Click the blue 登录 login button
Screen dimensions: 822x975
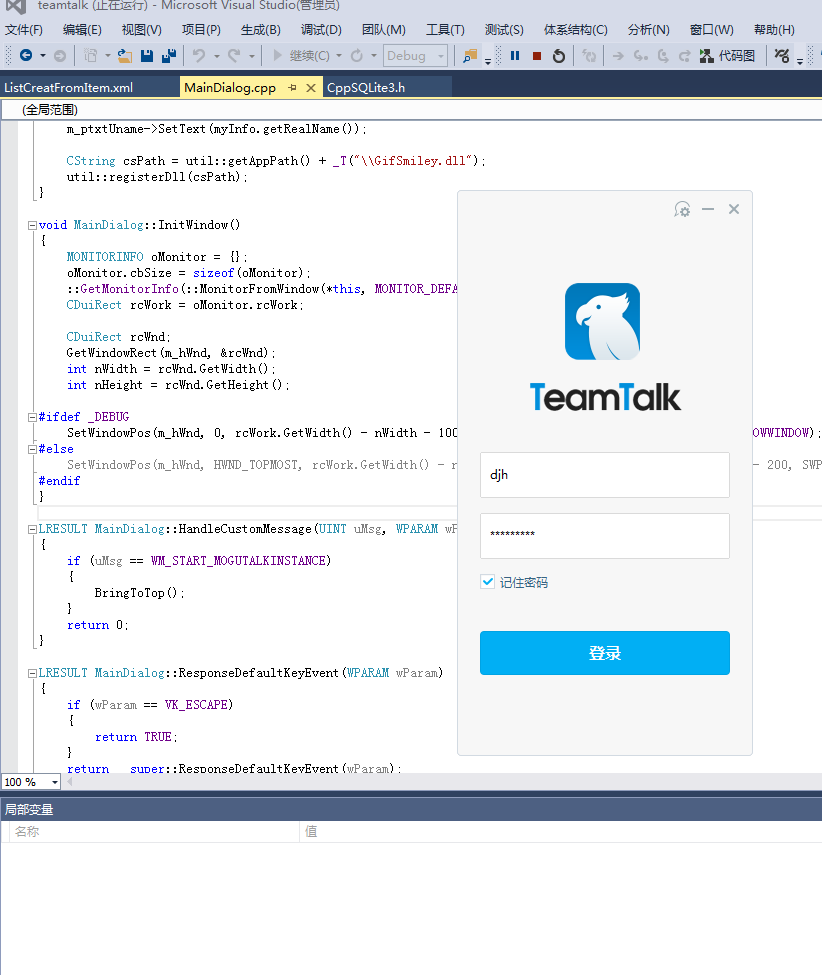[605, 653]
